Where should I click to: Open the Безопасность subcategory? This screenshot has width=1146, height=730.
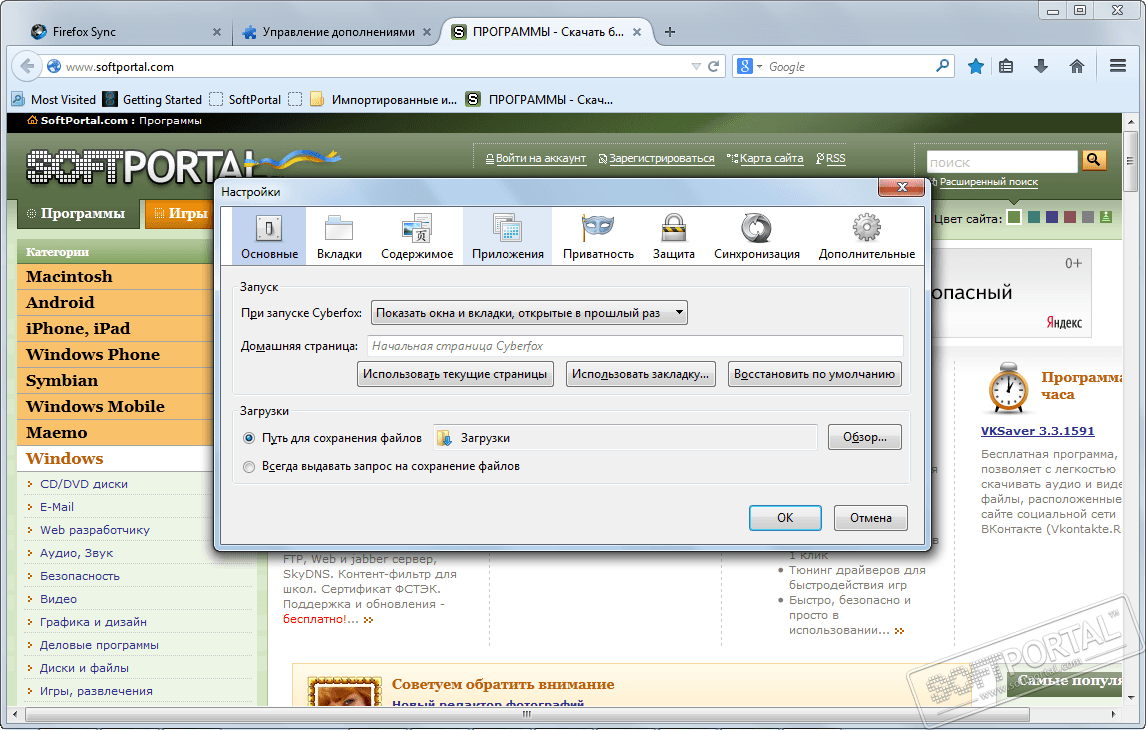[80, 576]
